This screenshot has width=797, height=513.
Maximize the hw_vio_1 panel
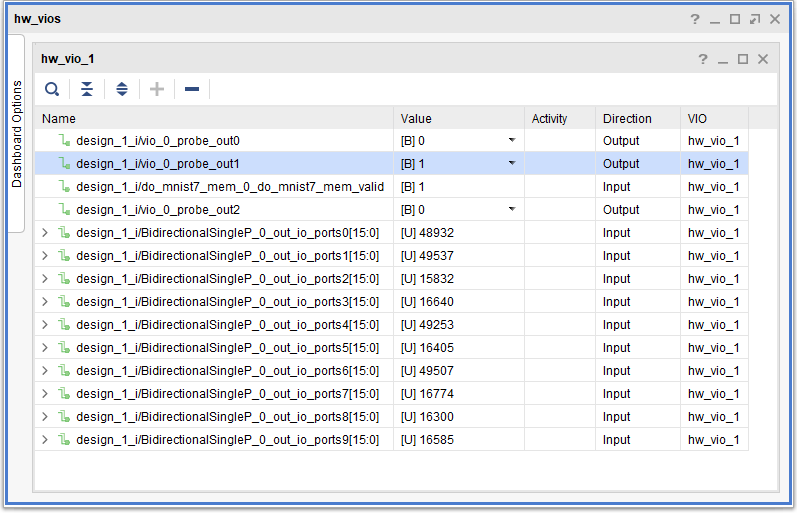pyautogui.click(x=743, y=59)
